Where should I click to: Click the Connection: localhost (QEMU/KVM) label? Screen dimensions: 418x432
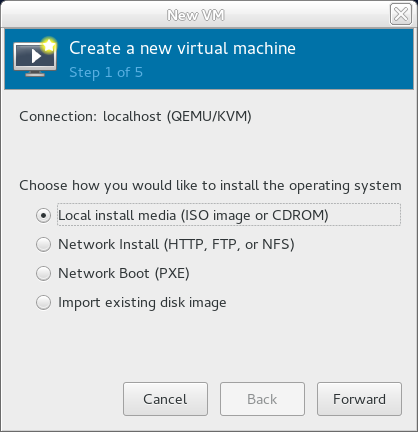135,116
